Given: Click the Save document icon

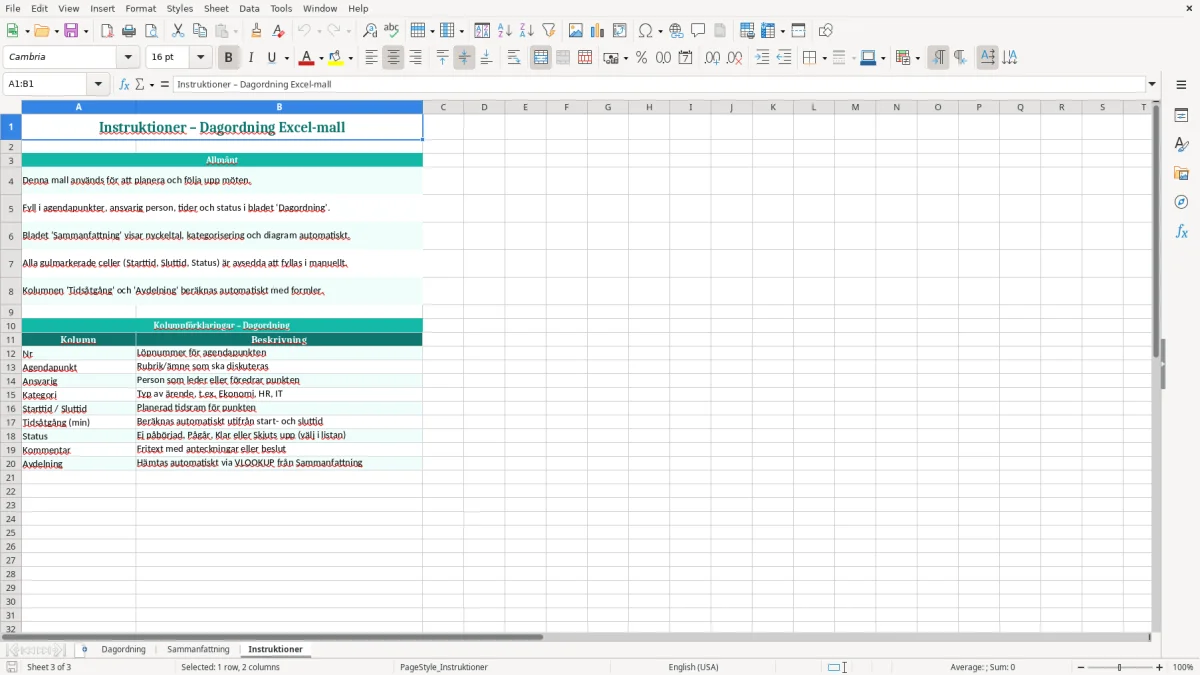Looking at the screenshot, I should click(72, 31).
